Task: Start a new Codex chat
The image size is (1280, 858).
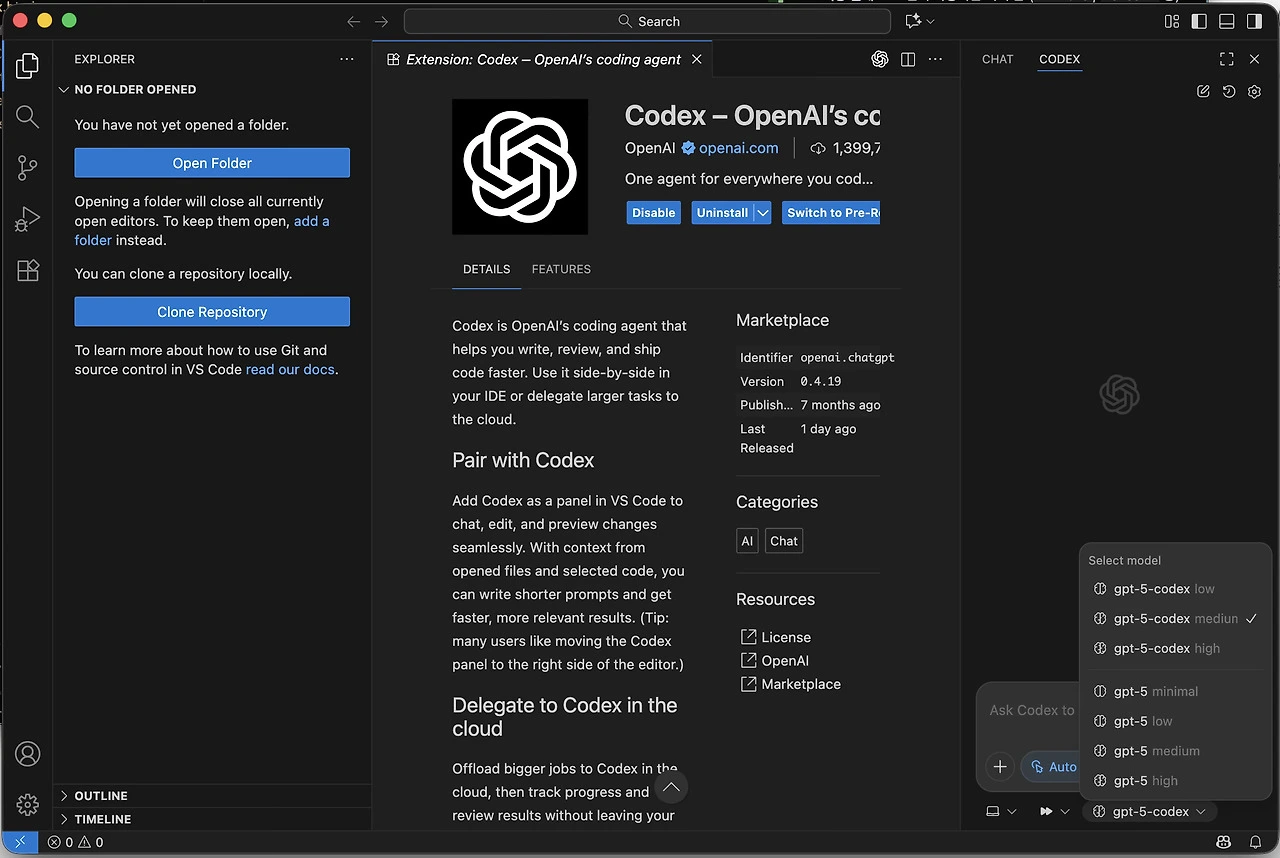Action: point(1203,91)
